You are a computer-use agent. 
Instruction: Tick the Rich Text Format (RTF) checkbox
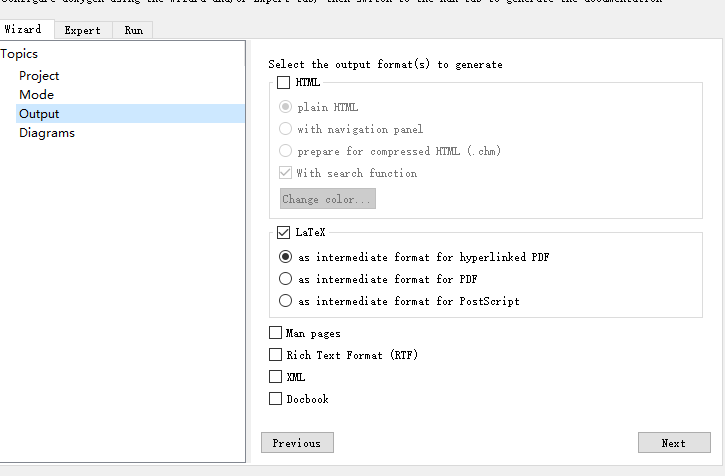click(x=276, y=355)
